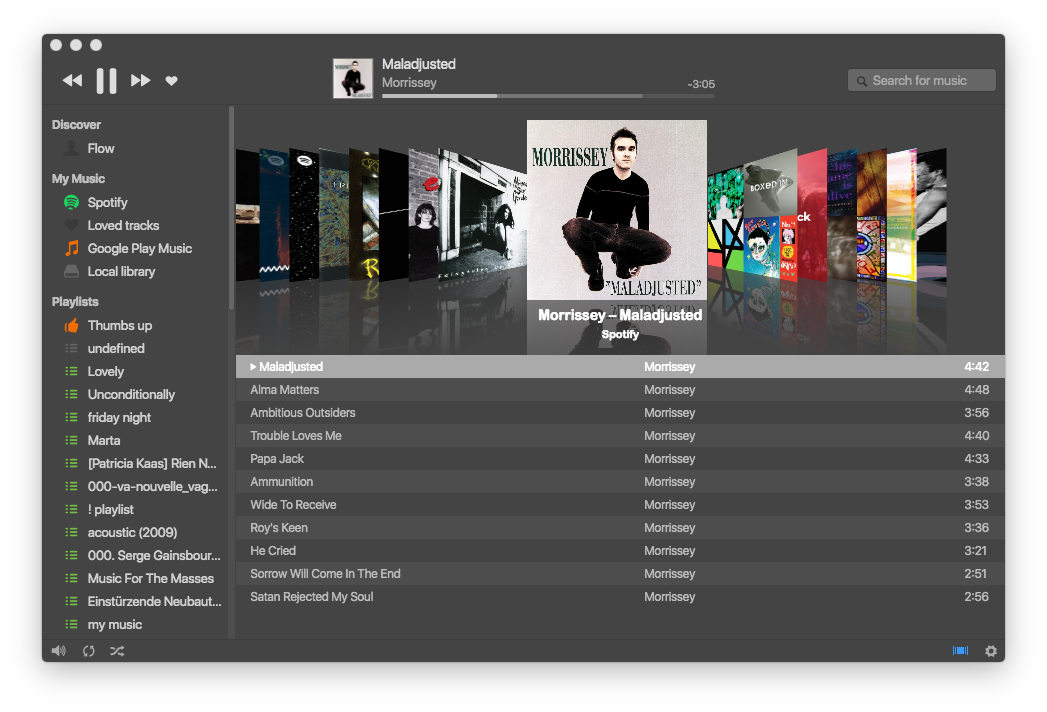Select the Boxed In album cover
1047x712 pixels.
770,183
